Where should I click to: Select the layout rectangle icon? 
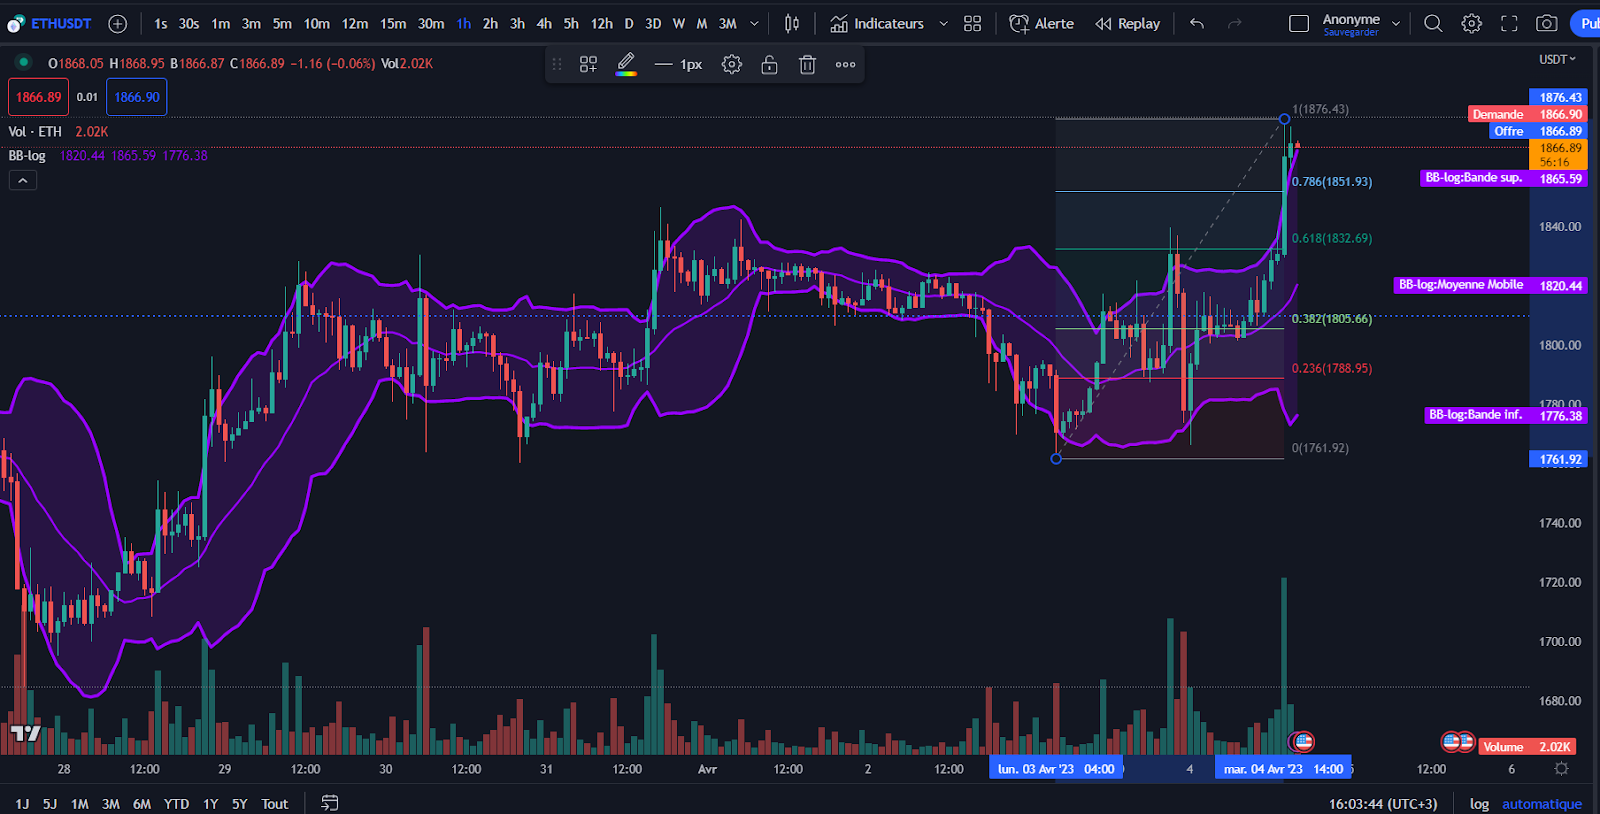pos(1299,23)
